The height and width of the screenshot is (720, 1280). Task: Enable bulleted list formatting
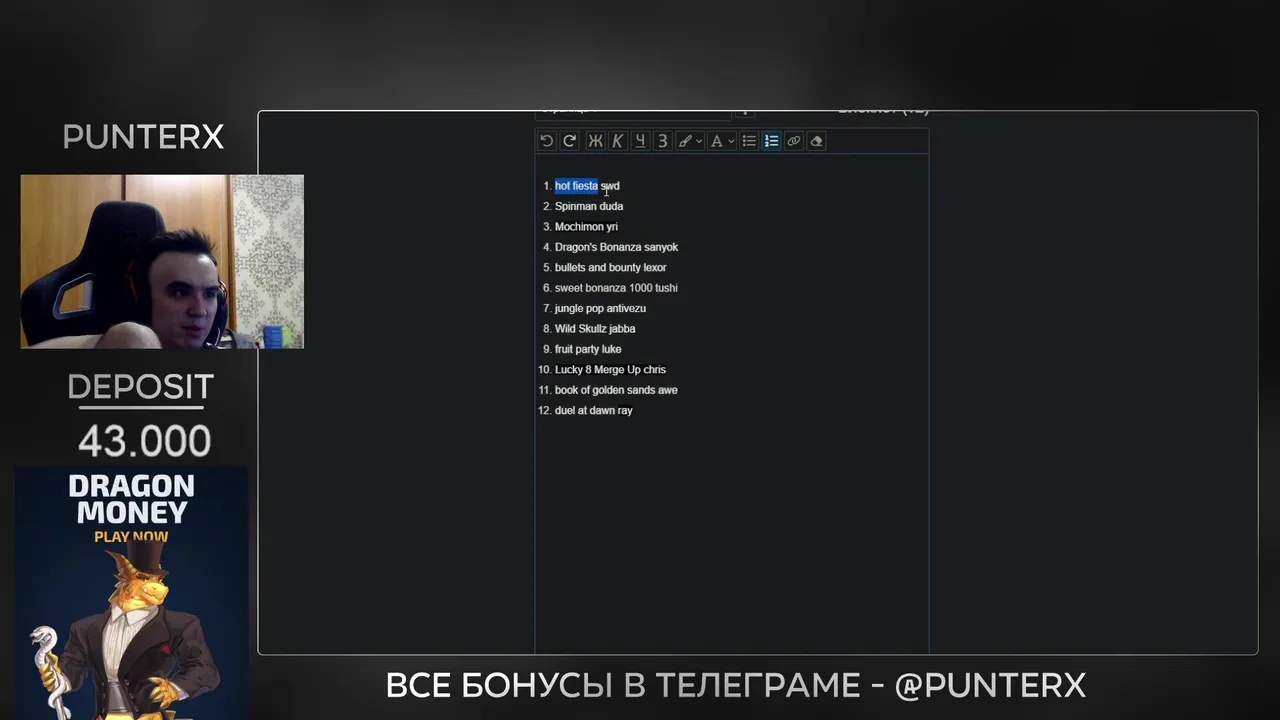click(749, 141)
